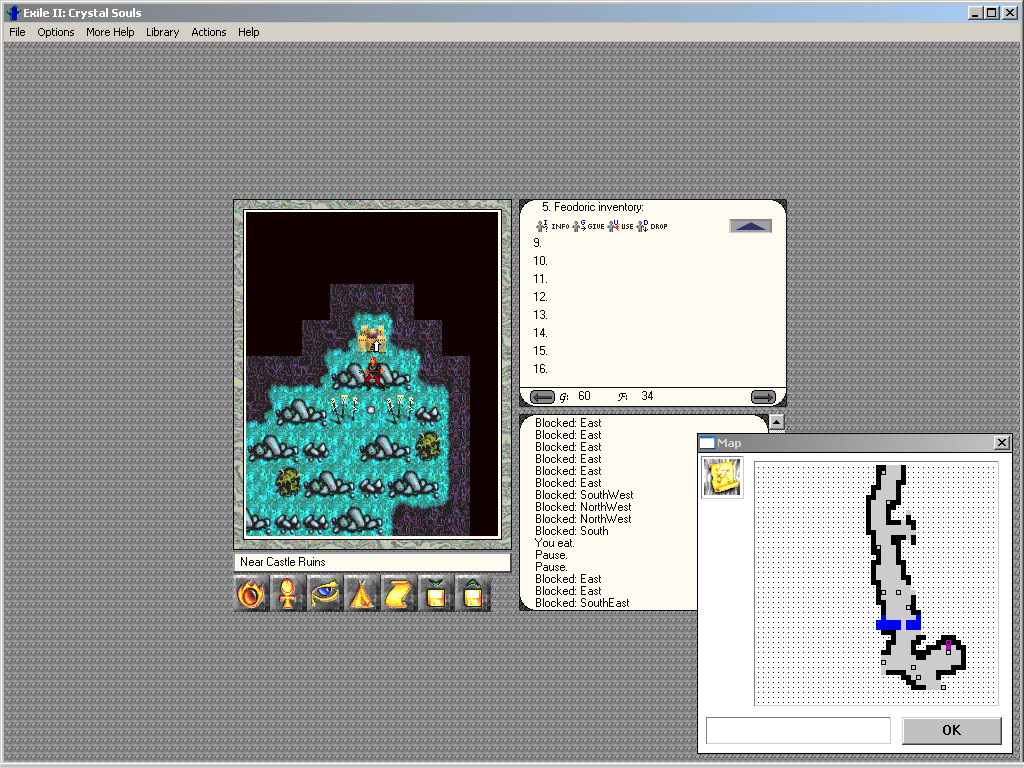Click the message log scroll-up arrow
Viewport: 1024px width, 768px height.
776,423
